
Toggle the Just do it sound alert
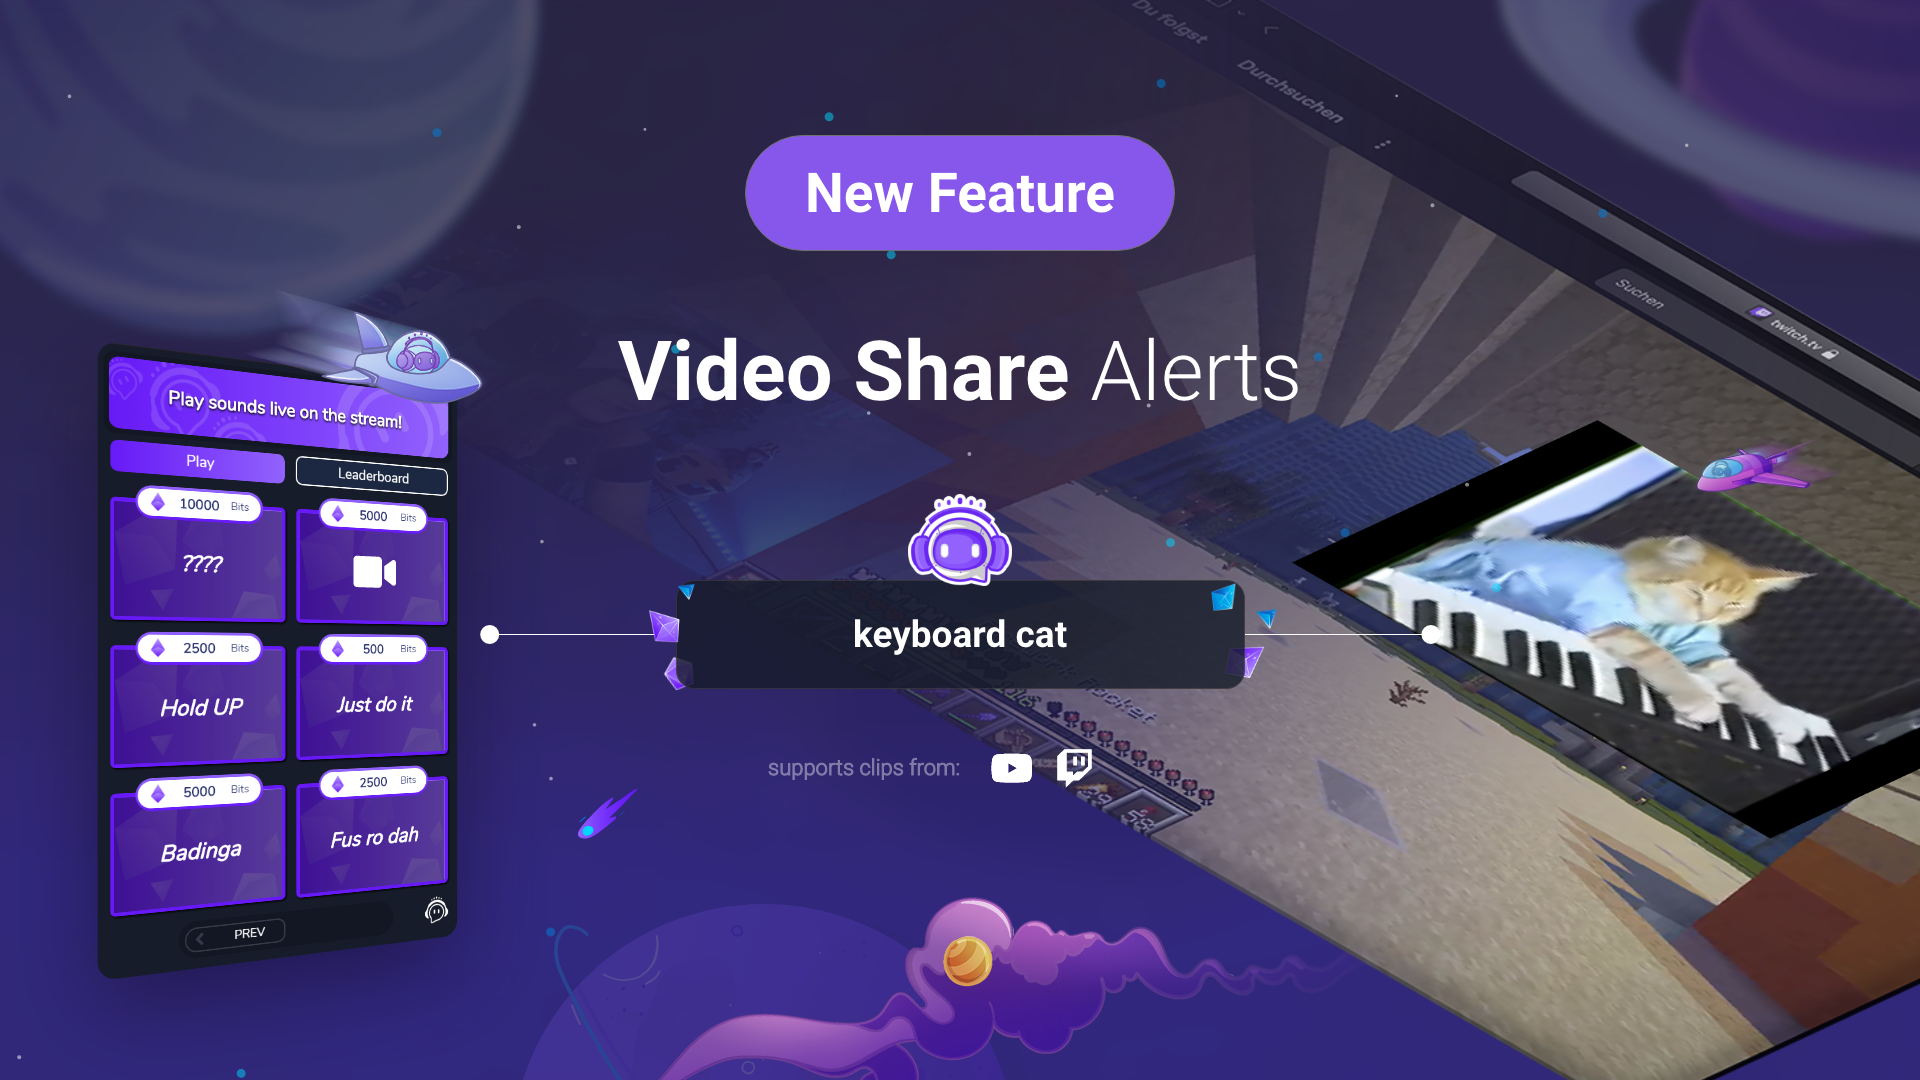tap(373, 704)
